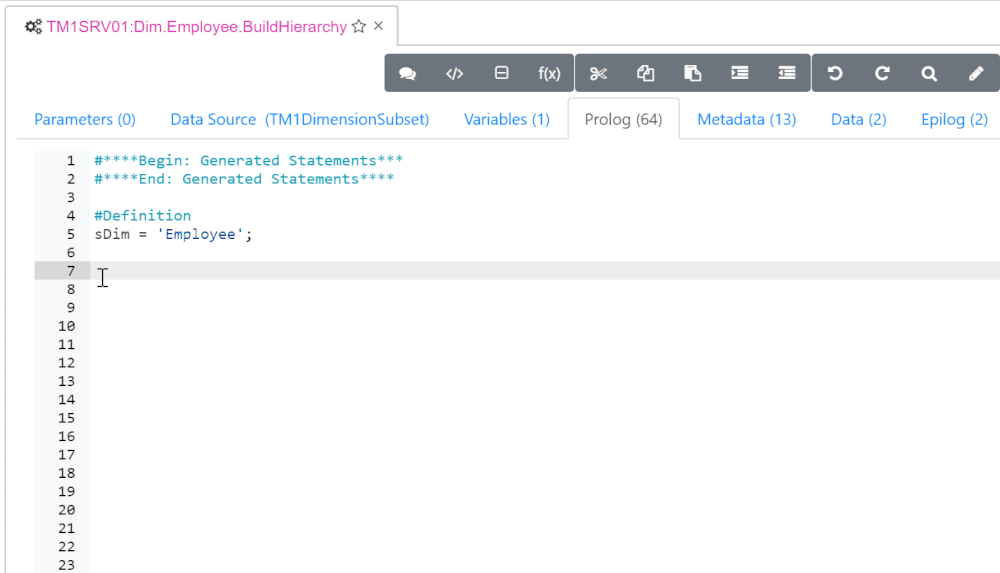This screenshot has height=573, width=1000.
Task: Click the collapse block minus-square icon
Action: [x=501, y=73]
